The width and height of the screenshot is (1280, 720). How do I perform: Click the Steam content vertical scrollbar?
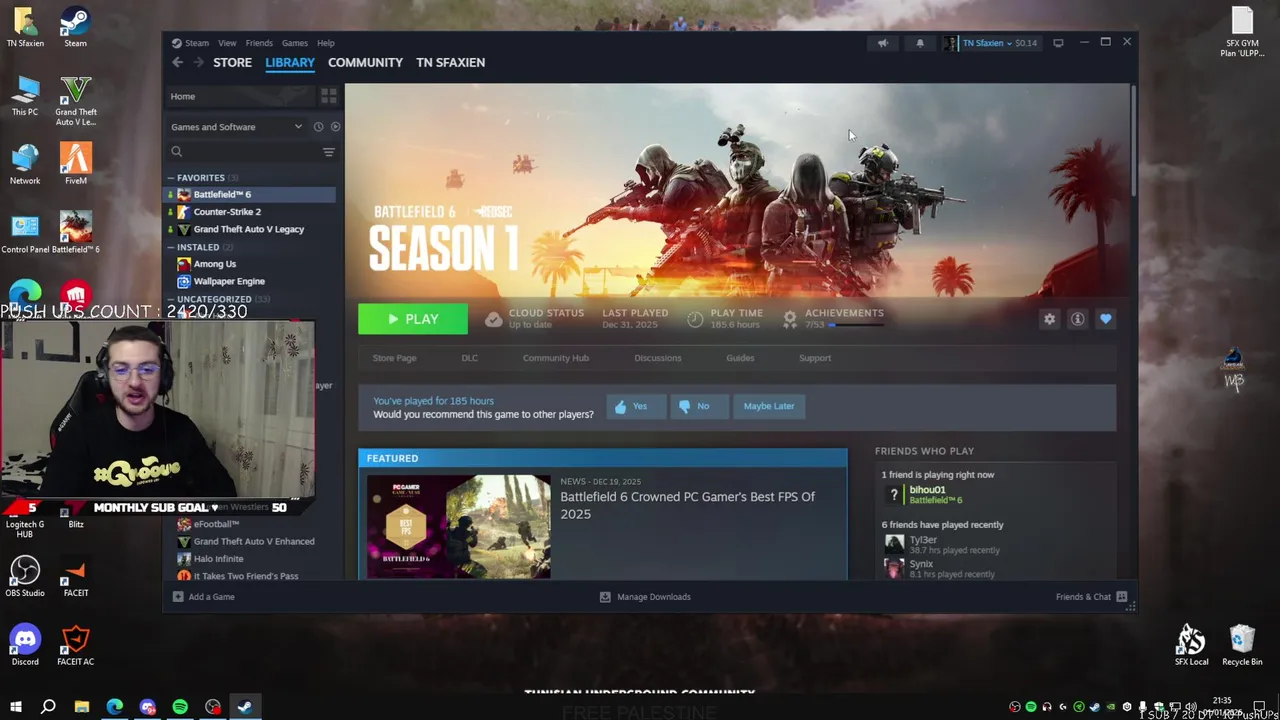(1133, 141)
